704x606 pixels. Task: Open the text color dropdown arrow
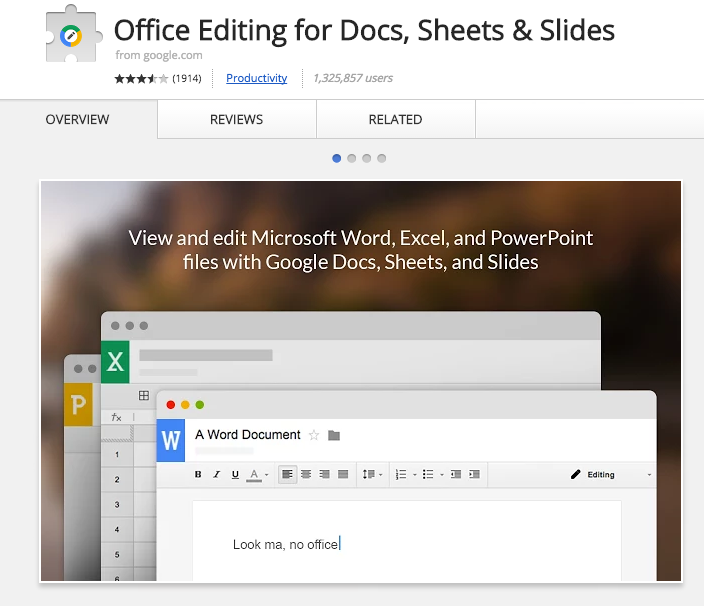point(267,475)
